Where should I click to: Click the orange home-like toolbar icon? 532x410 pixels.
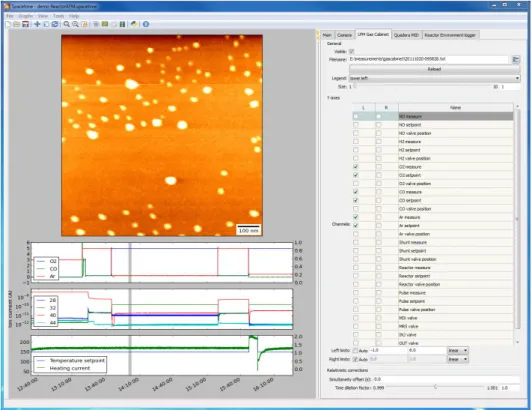click(x=84, y=24)
